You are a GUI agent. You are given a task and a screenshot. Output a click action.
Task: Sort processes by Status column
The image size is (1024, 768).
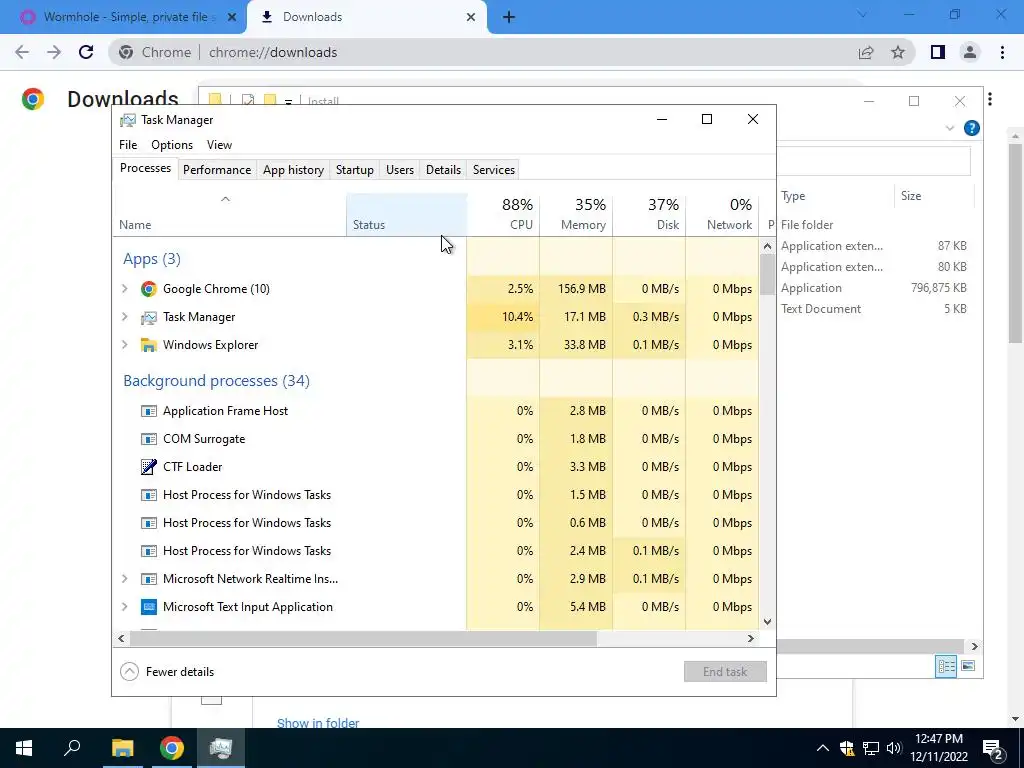point(406,214)
